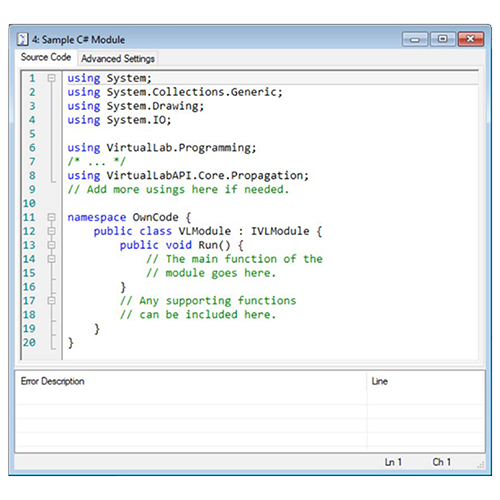
Task: Click 'using VirtualLabAPI.Core.Propagation;' line
Action: [x=188, y=176]
